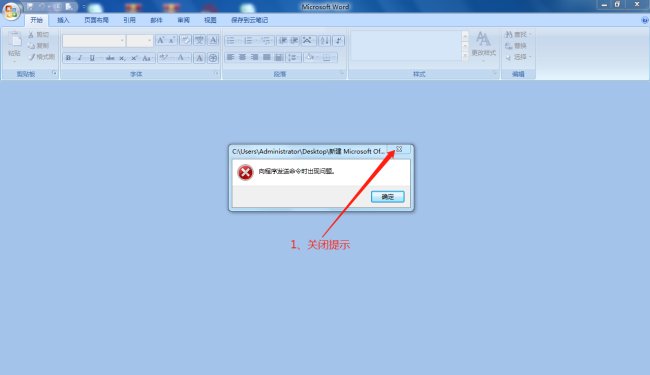Click the 确定 button in the error dialog
The image size is (650, 375).
(388, 196)
